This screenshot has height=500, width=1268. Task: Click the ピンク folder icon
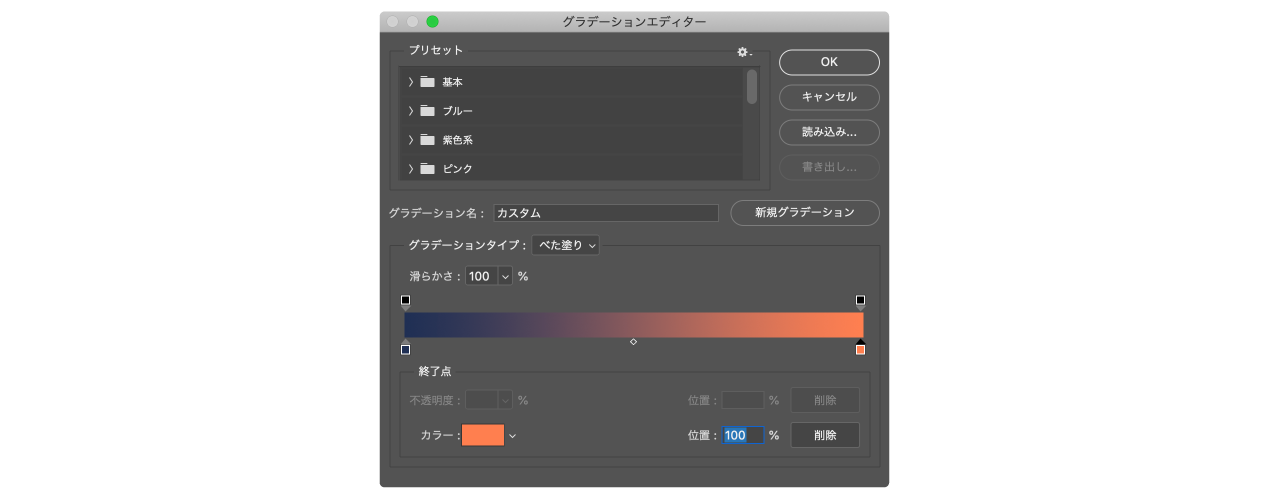[x=428, y=169]
